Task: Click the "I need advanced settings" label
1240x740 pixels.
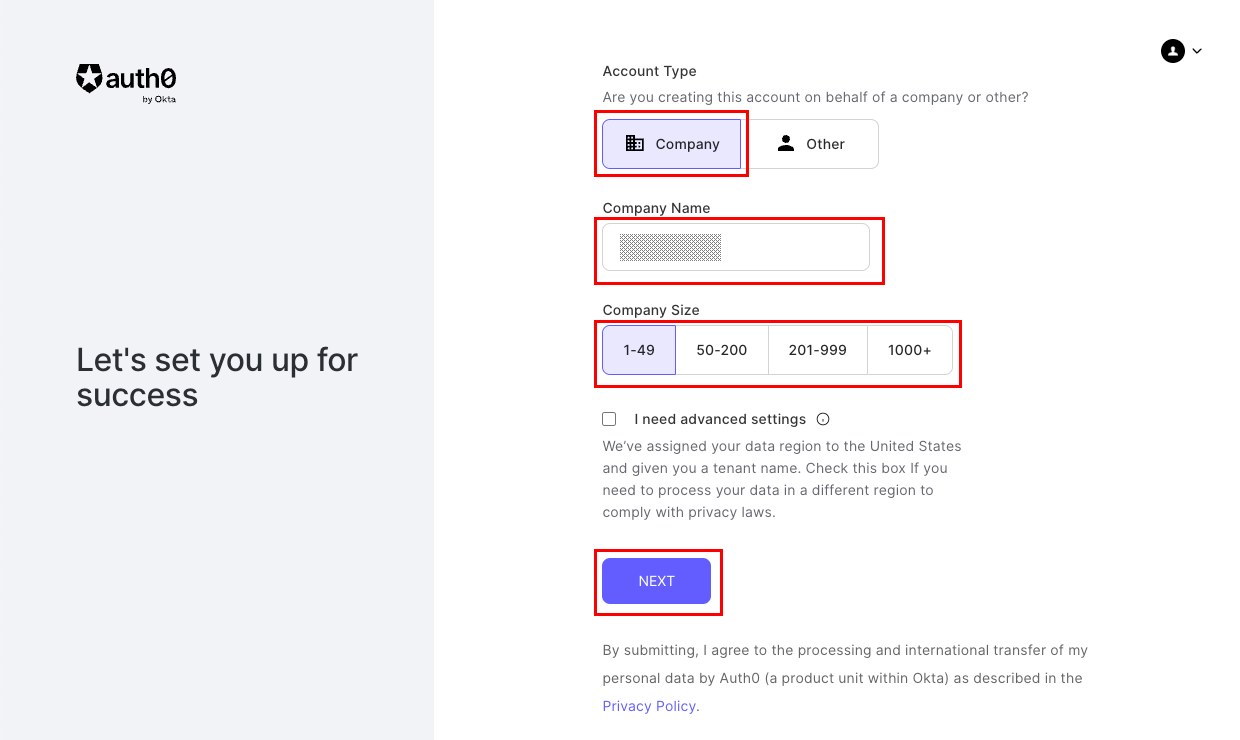Action: pos(720,419)
